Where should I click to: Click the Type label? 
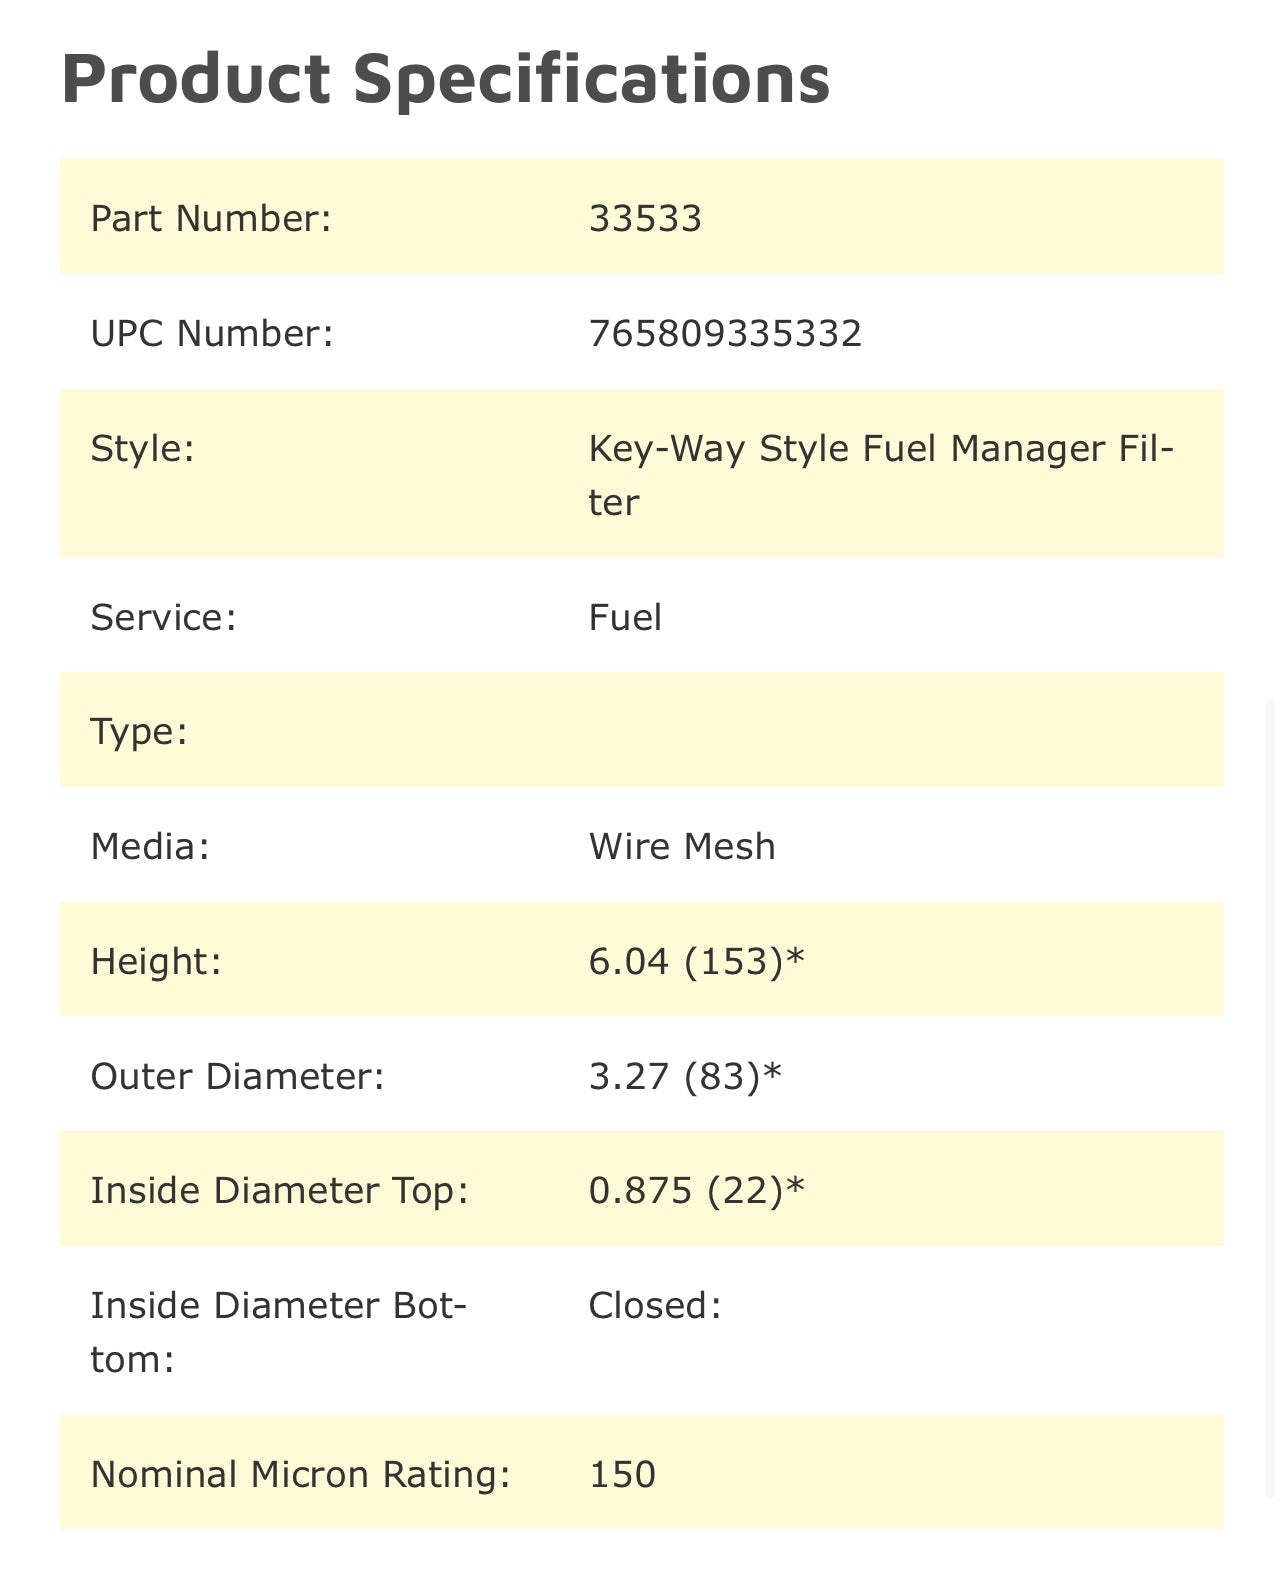[139, 731]
